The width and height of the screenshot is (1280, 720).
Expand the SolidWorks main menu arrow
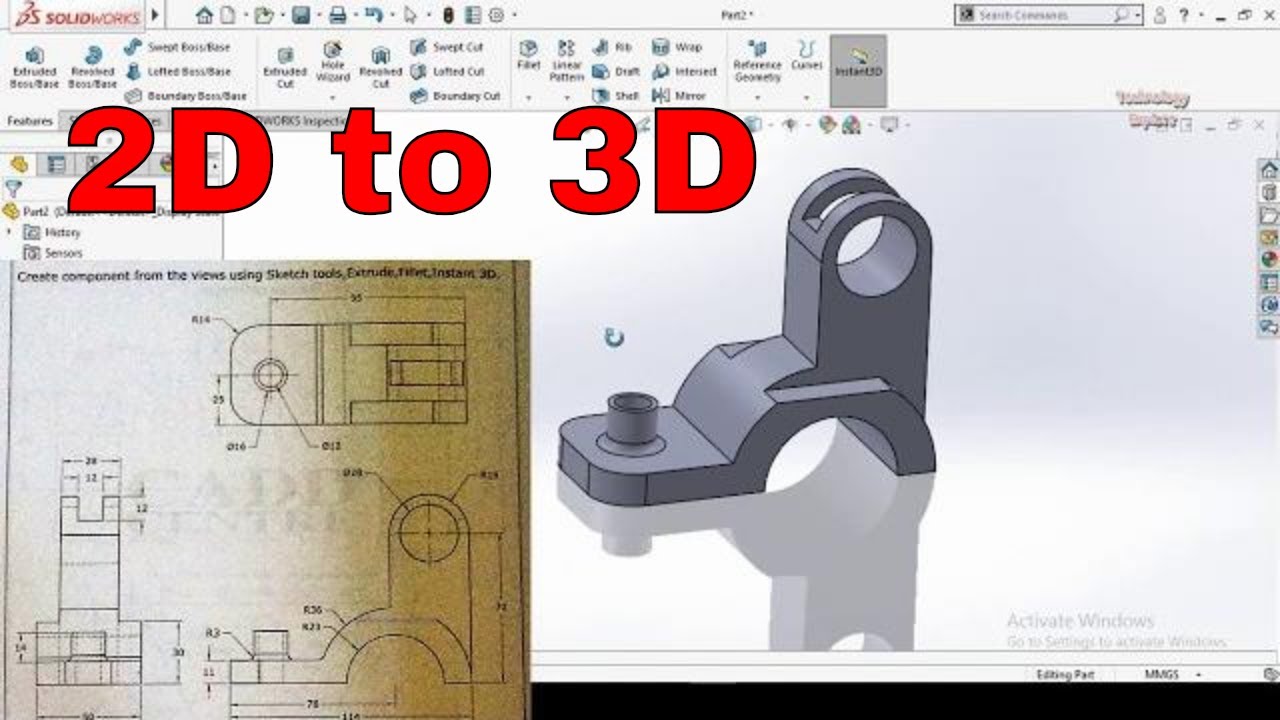155,15
